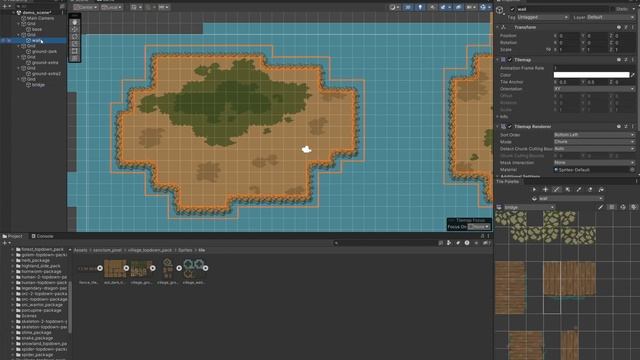Click the add plus button in Project panel
Image resolution: width=640 pixels, height=360 pixels.
point(5,243)
